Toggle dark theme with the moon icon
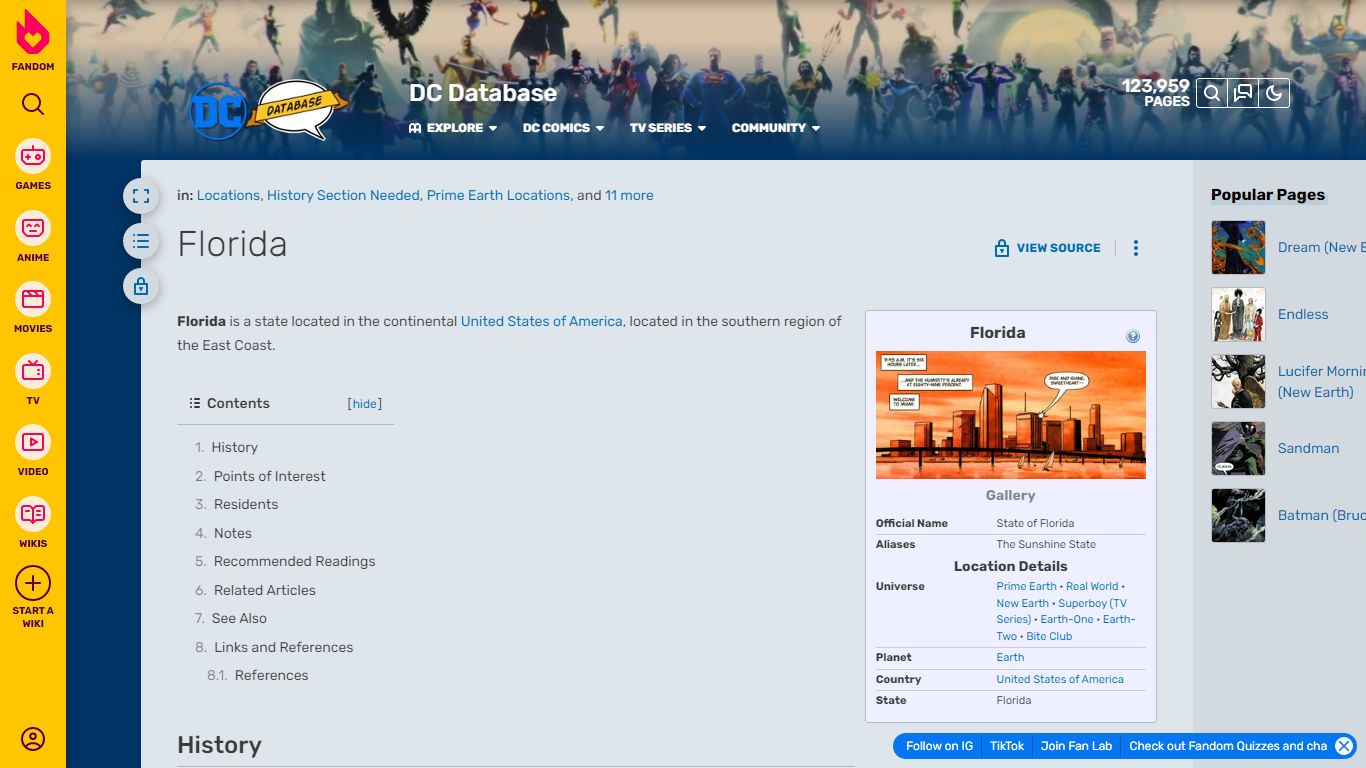 (x=1274, y=93)
